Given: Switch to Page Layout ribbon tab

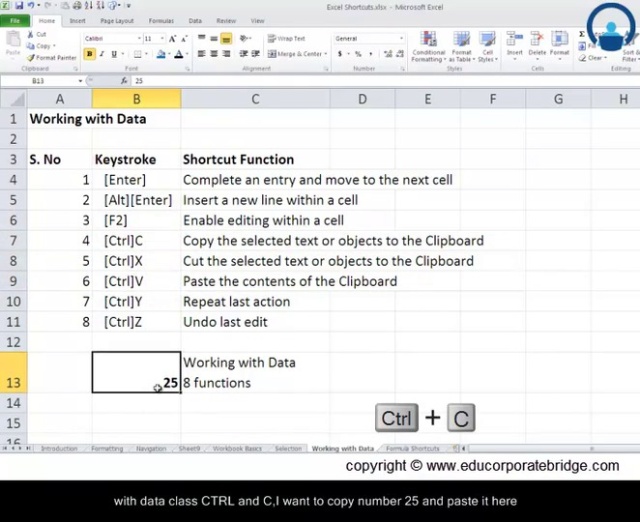Looking at the screenshot, I should [x=117, y=21].
